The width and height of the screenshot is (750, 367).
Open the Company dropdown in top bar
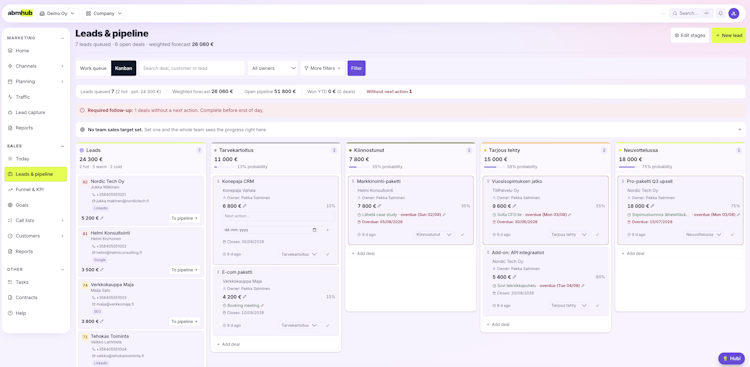coord(104,13)
